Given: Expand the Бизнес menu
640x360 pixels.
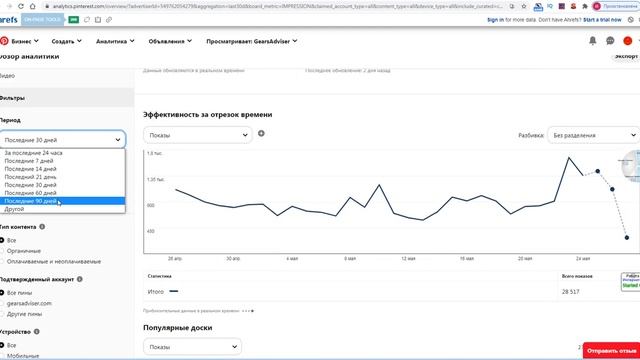Looking at the screenshot, I should 25,41.
